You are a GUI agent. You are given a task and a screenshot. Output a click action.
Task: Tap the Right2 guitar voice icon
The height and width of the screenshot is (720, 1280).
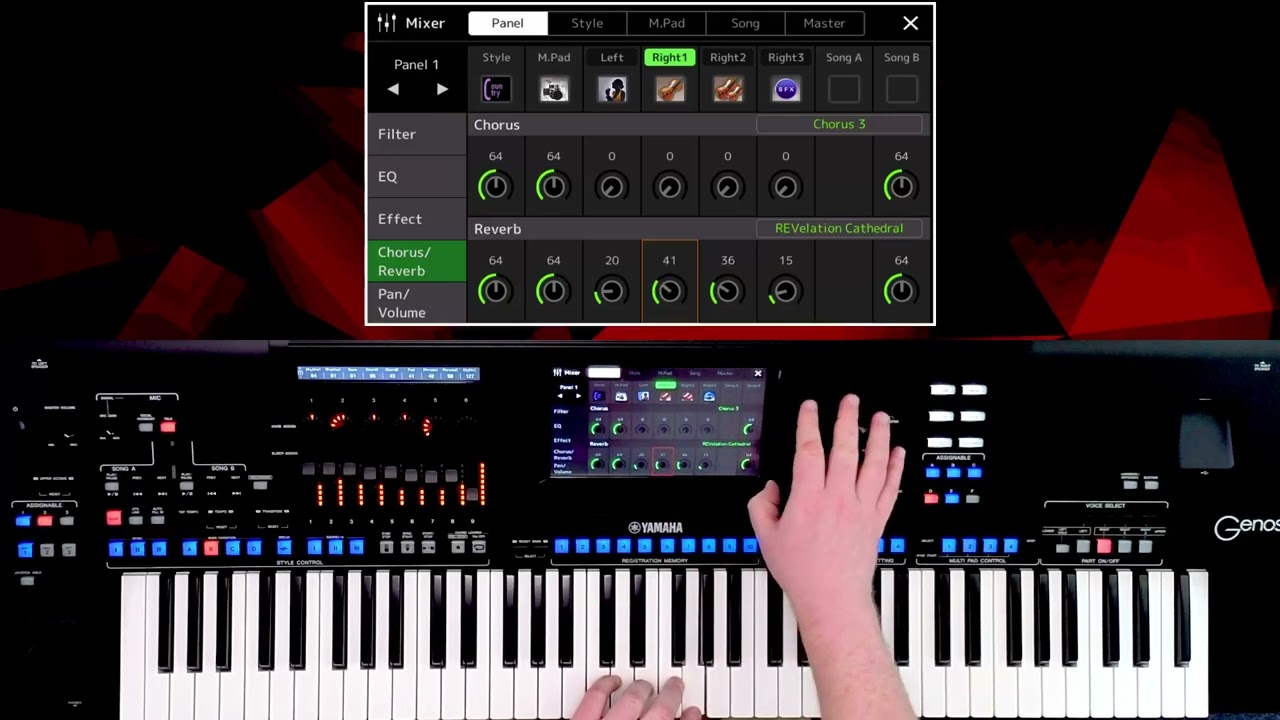(728, 90)
